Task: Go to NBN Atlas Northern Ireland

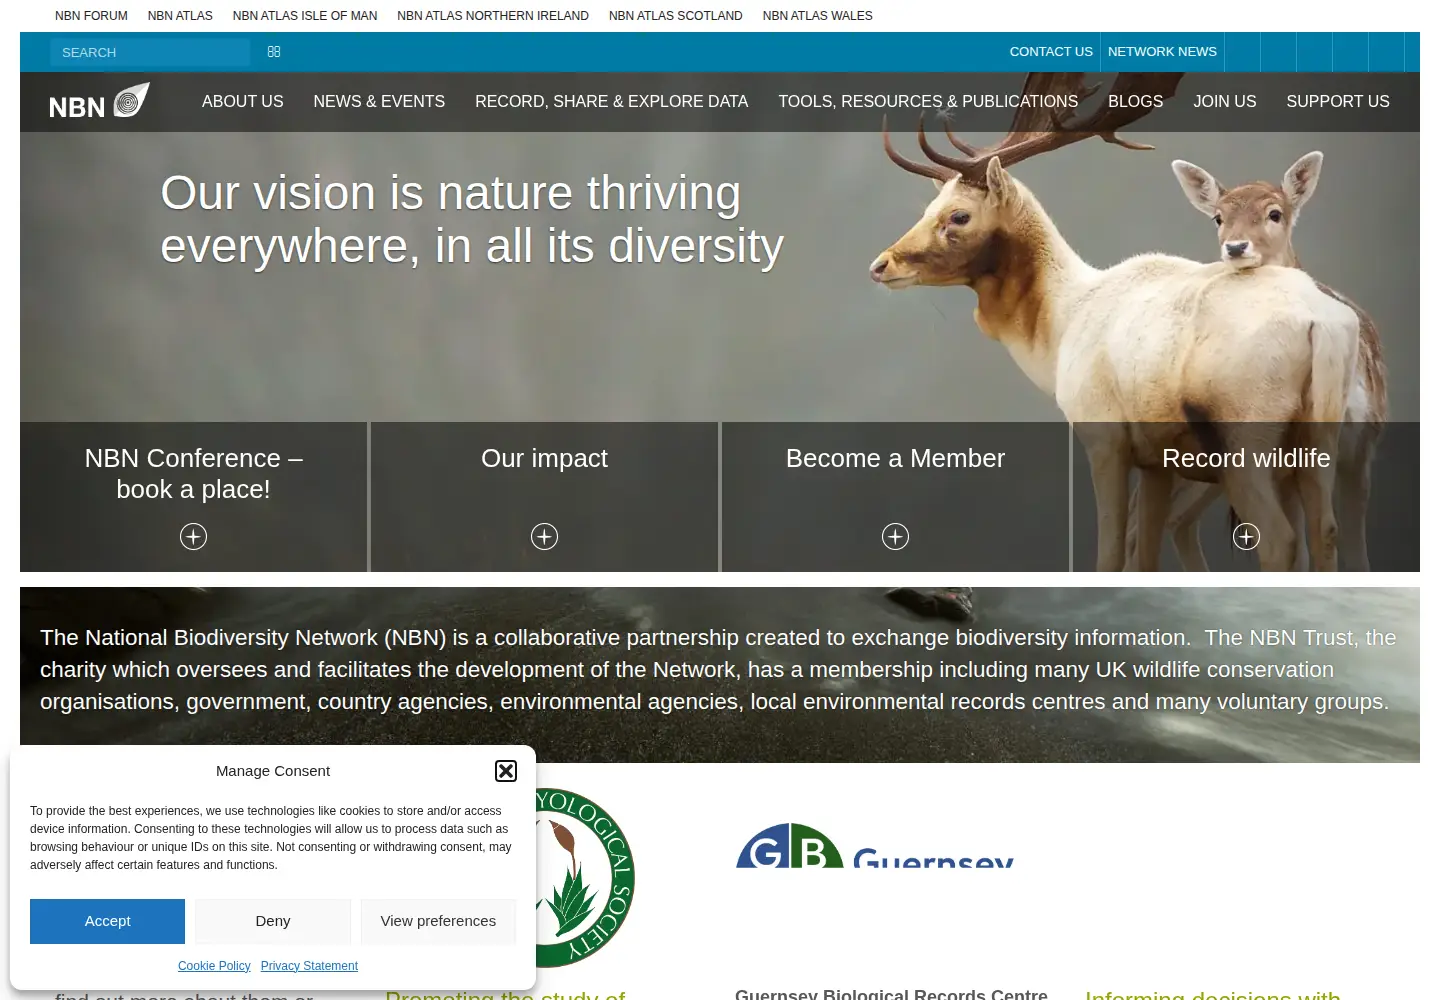Action: (493, 16)
